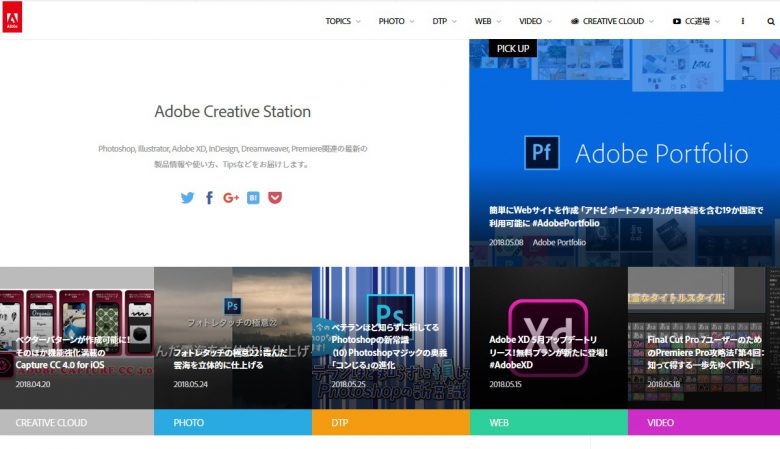
Task: Click the PICK UP label badge
Action: [513, 48]
